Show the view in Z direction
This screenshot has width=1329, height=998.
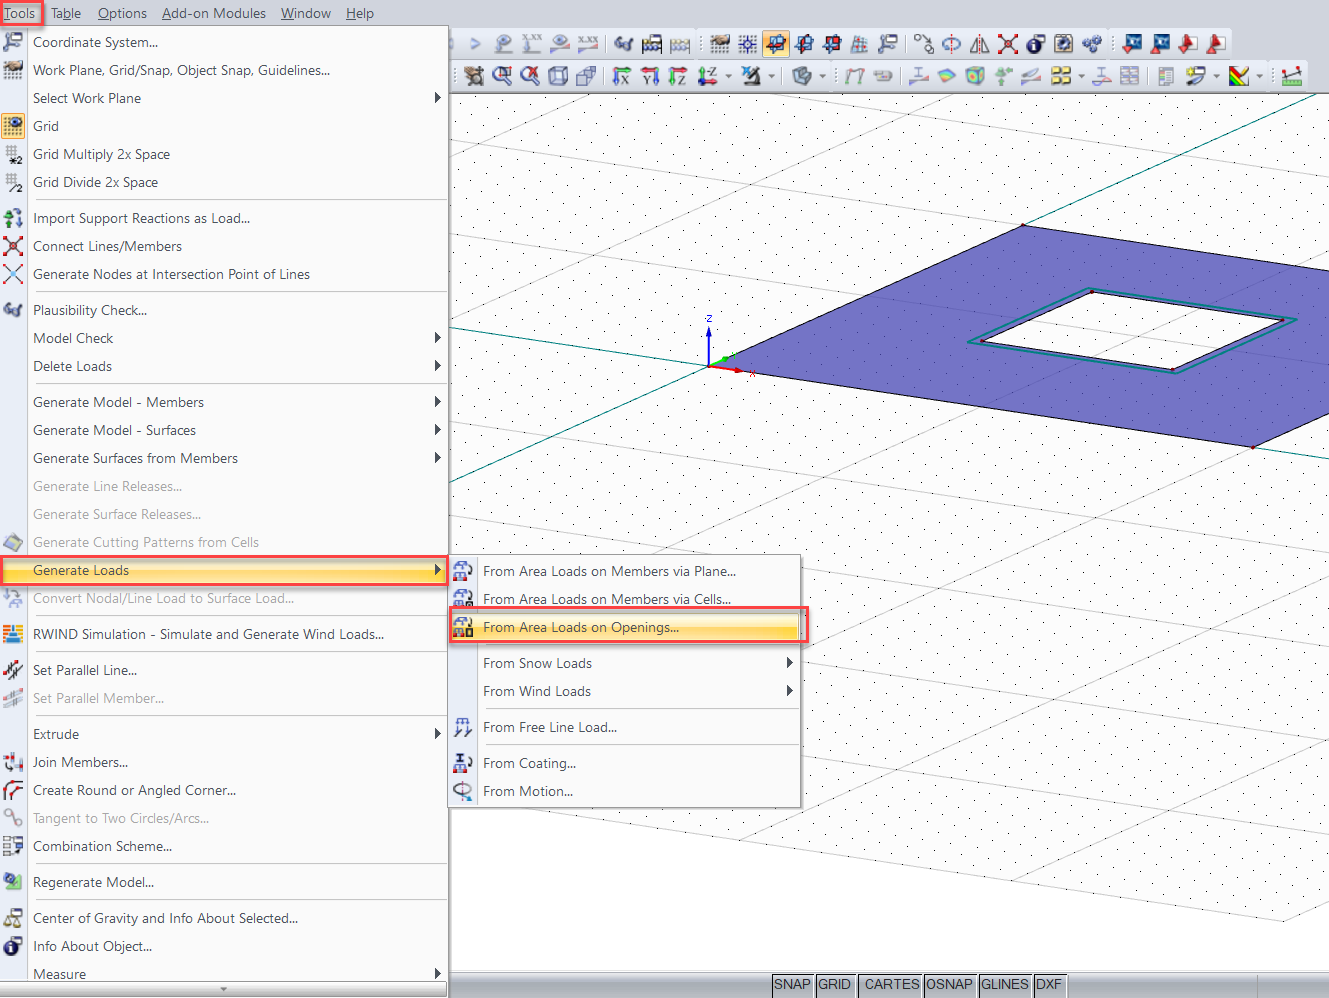coord(678,76)
